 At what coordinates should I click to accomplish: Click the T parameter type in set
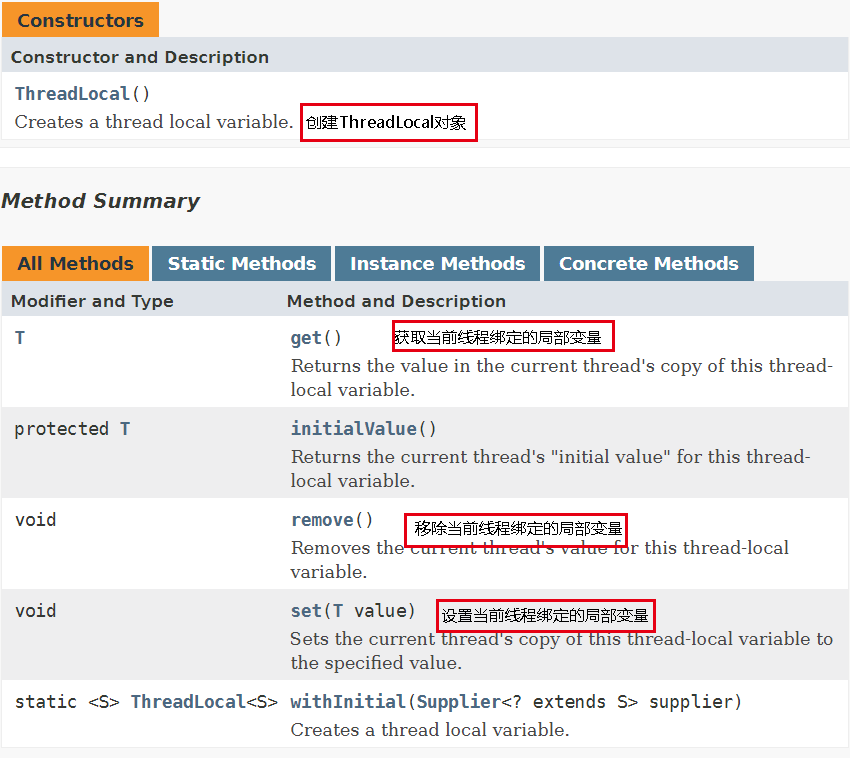click(x=337, y=611)
